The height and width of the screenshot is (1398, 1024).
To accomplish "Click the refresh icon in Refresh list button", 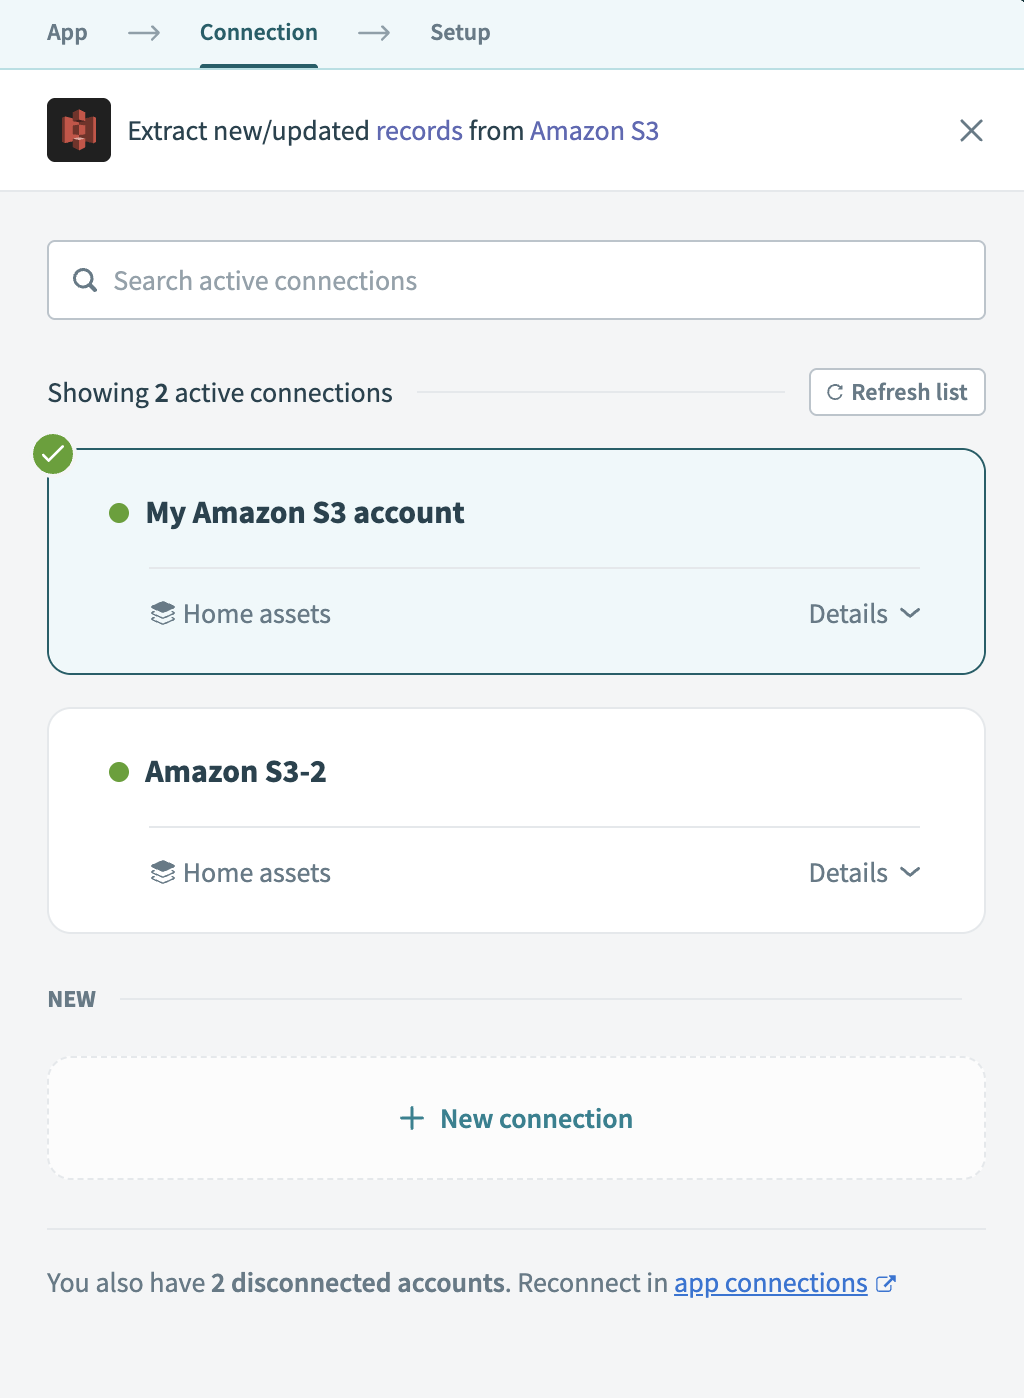I will [x=835, y=392].
